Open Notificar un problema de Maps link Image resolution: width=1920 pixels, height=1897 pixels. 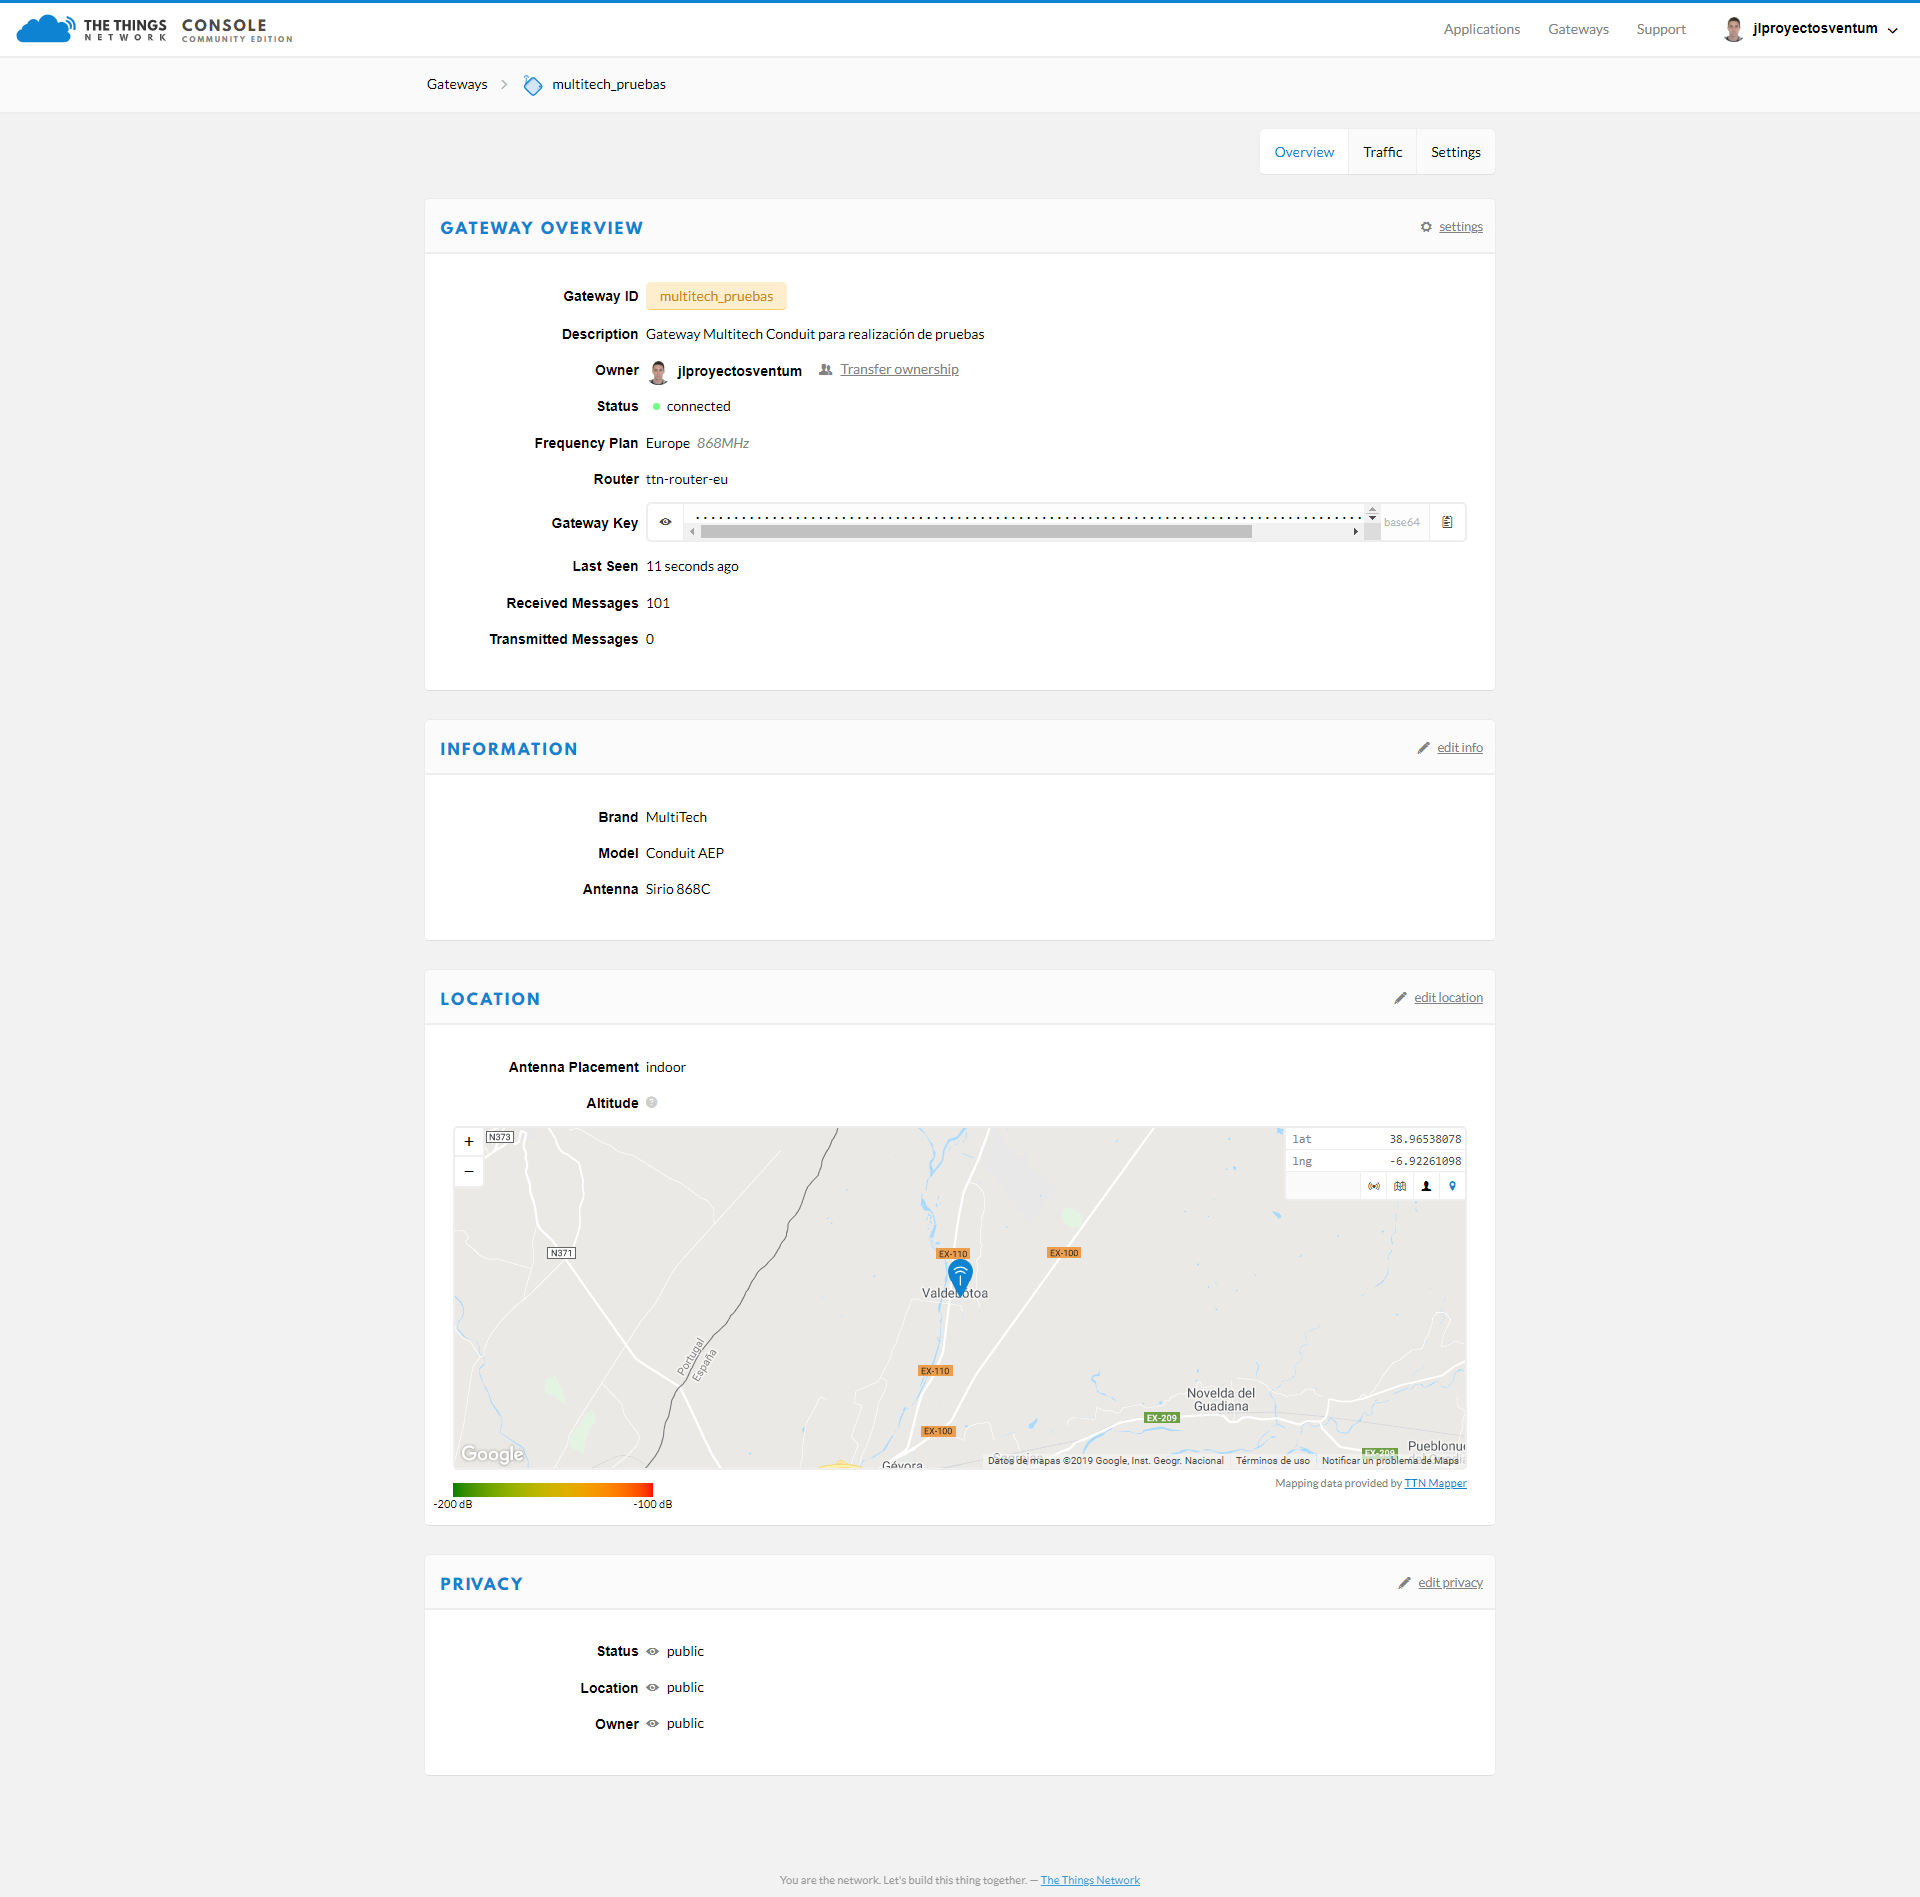point(1390,1461)
